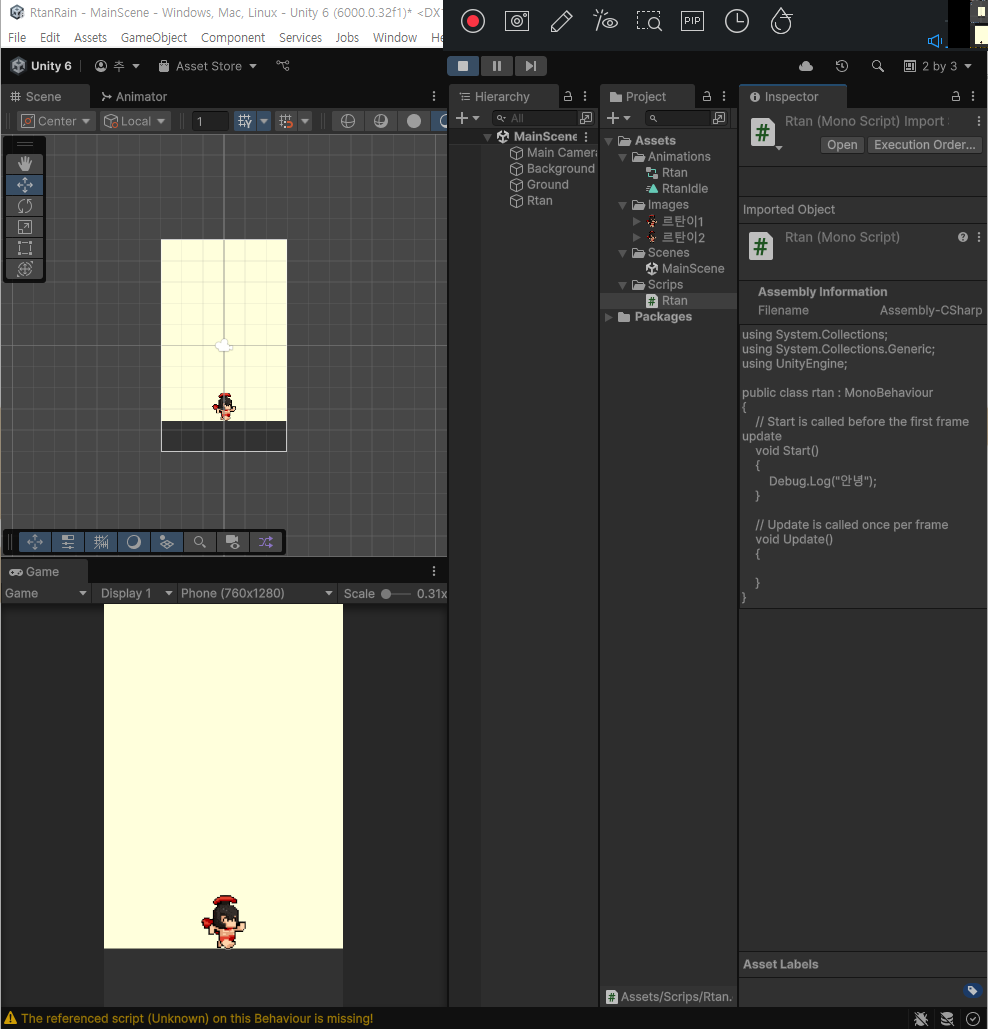Toggle Scene grid visibility button
988x1029 pixels.
(x=245, y=121)
